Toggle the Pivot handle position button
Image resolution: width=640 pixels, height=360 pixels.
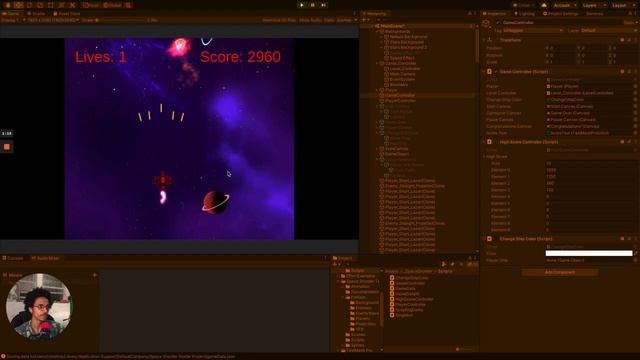point(91,5)
